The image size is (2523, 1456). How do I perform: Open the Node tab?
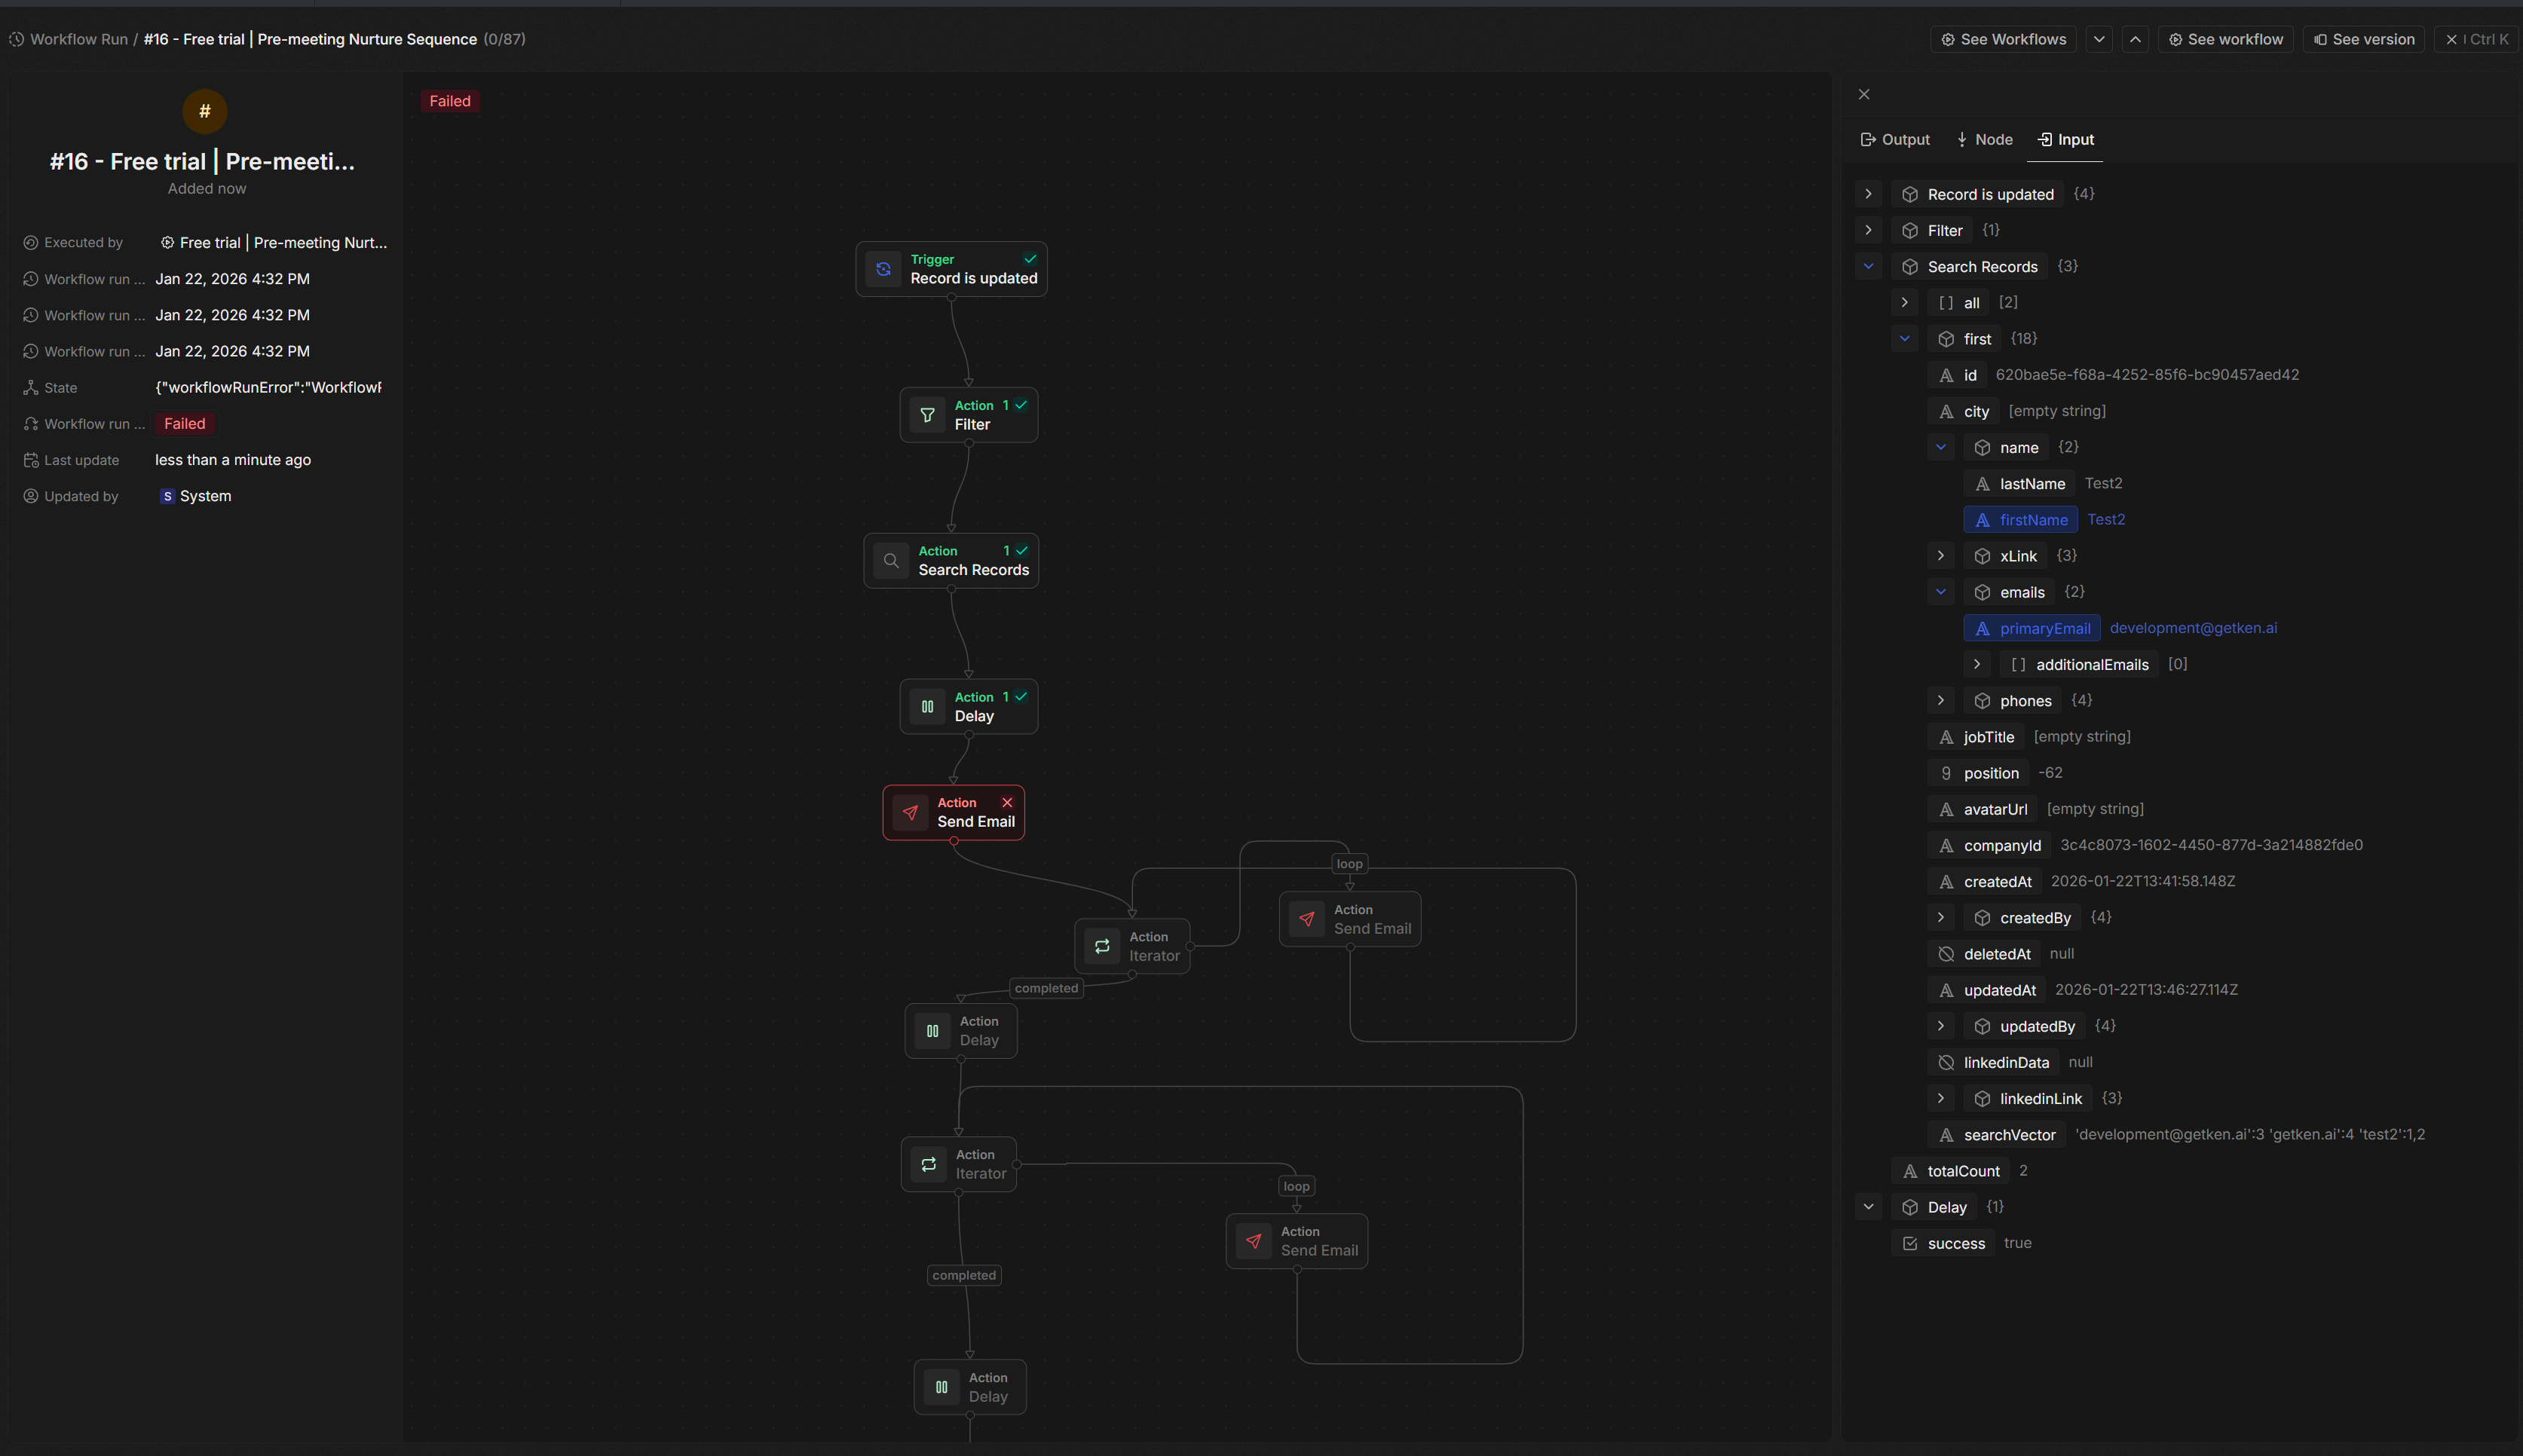[x=1984, y=140]
